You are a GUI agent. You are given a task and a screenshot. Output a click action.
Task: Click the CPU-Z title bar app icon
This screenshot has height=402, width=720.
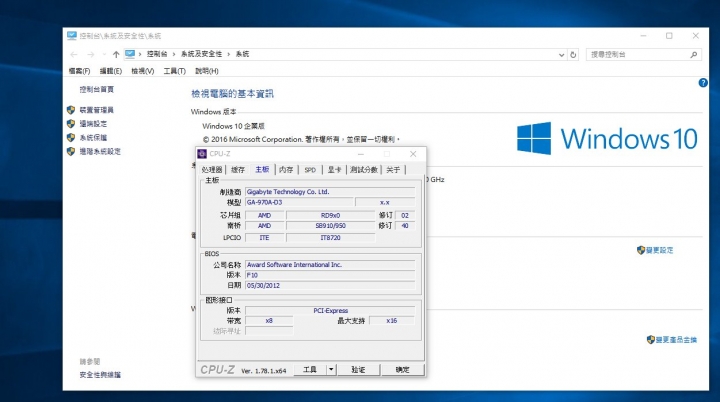pyautogui.click(x=202, y=154)
